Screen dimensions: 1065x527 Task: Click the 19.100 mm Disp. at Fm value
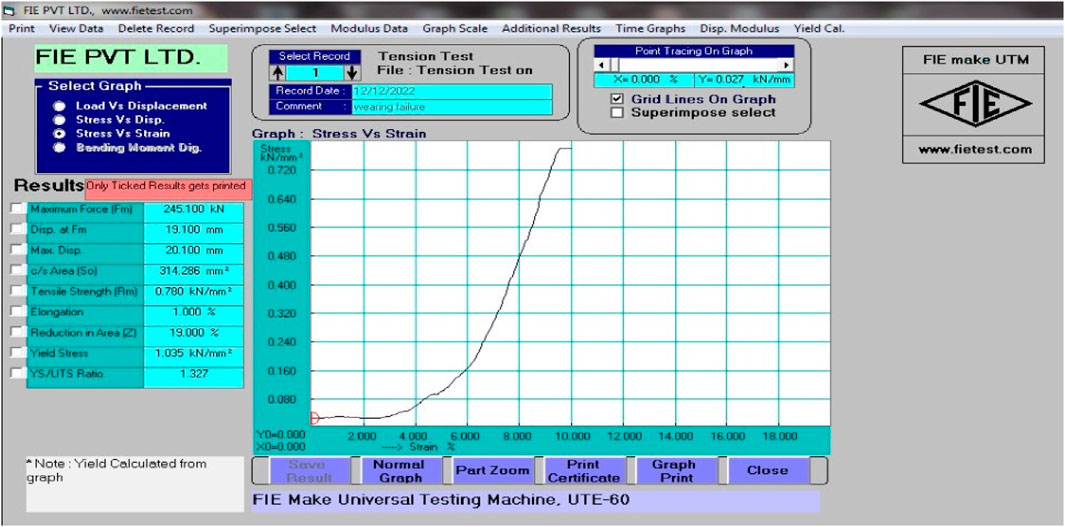(x=194, y=230)
